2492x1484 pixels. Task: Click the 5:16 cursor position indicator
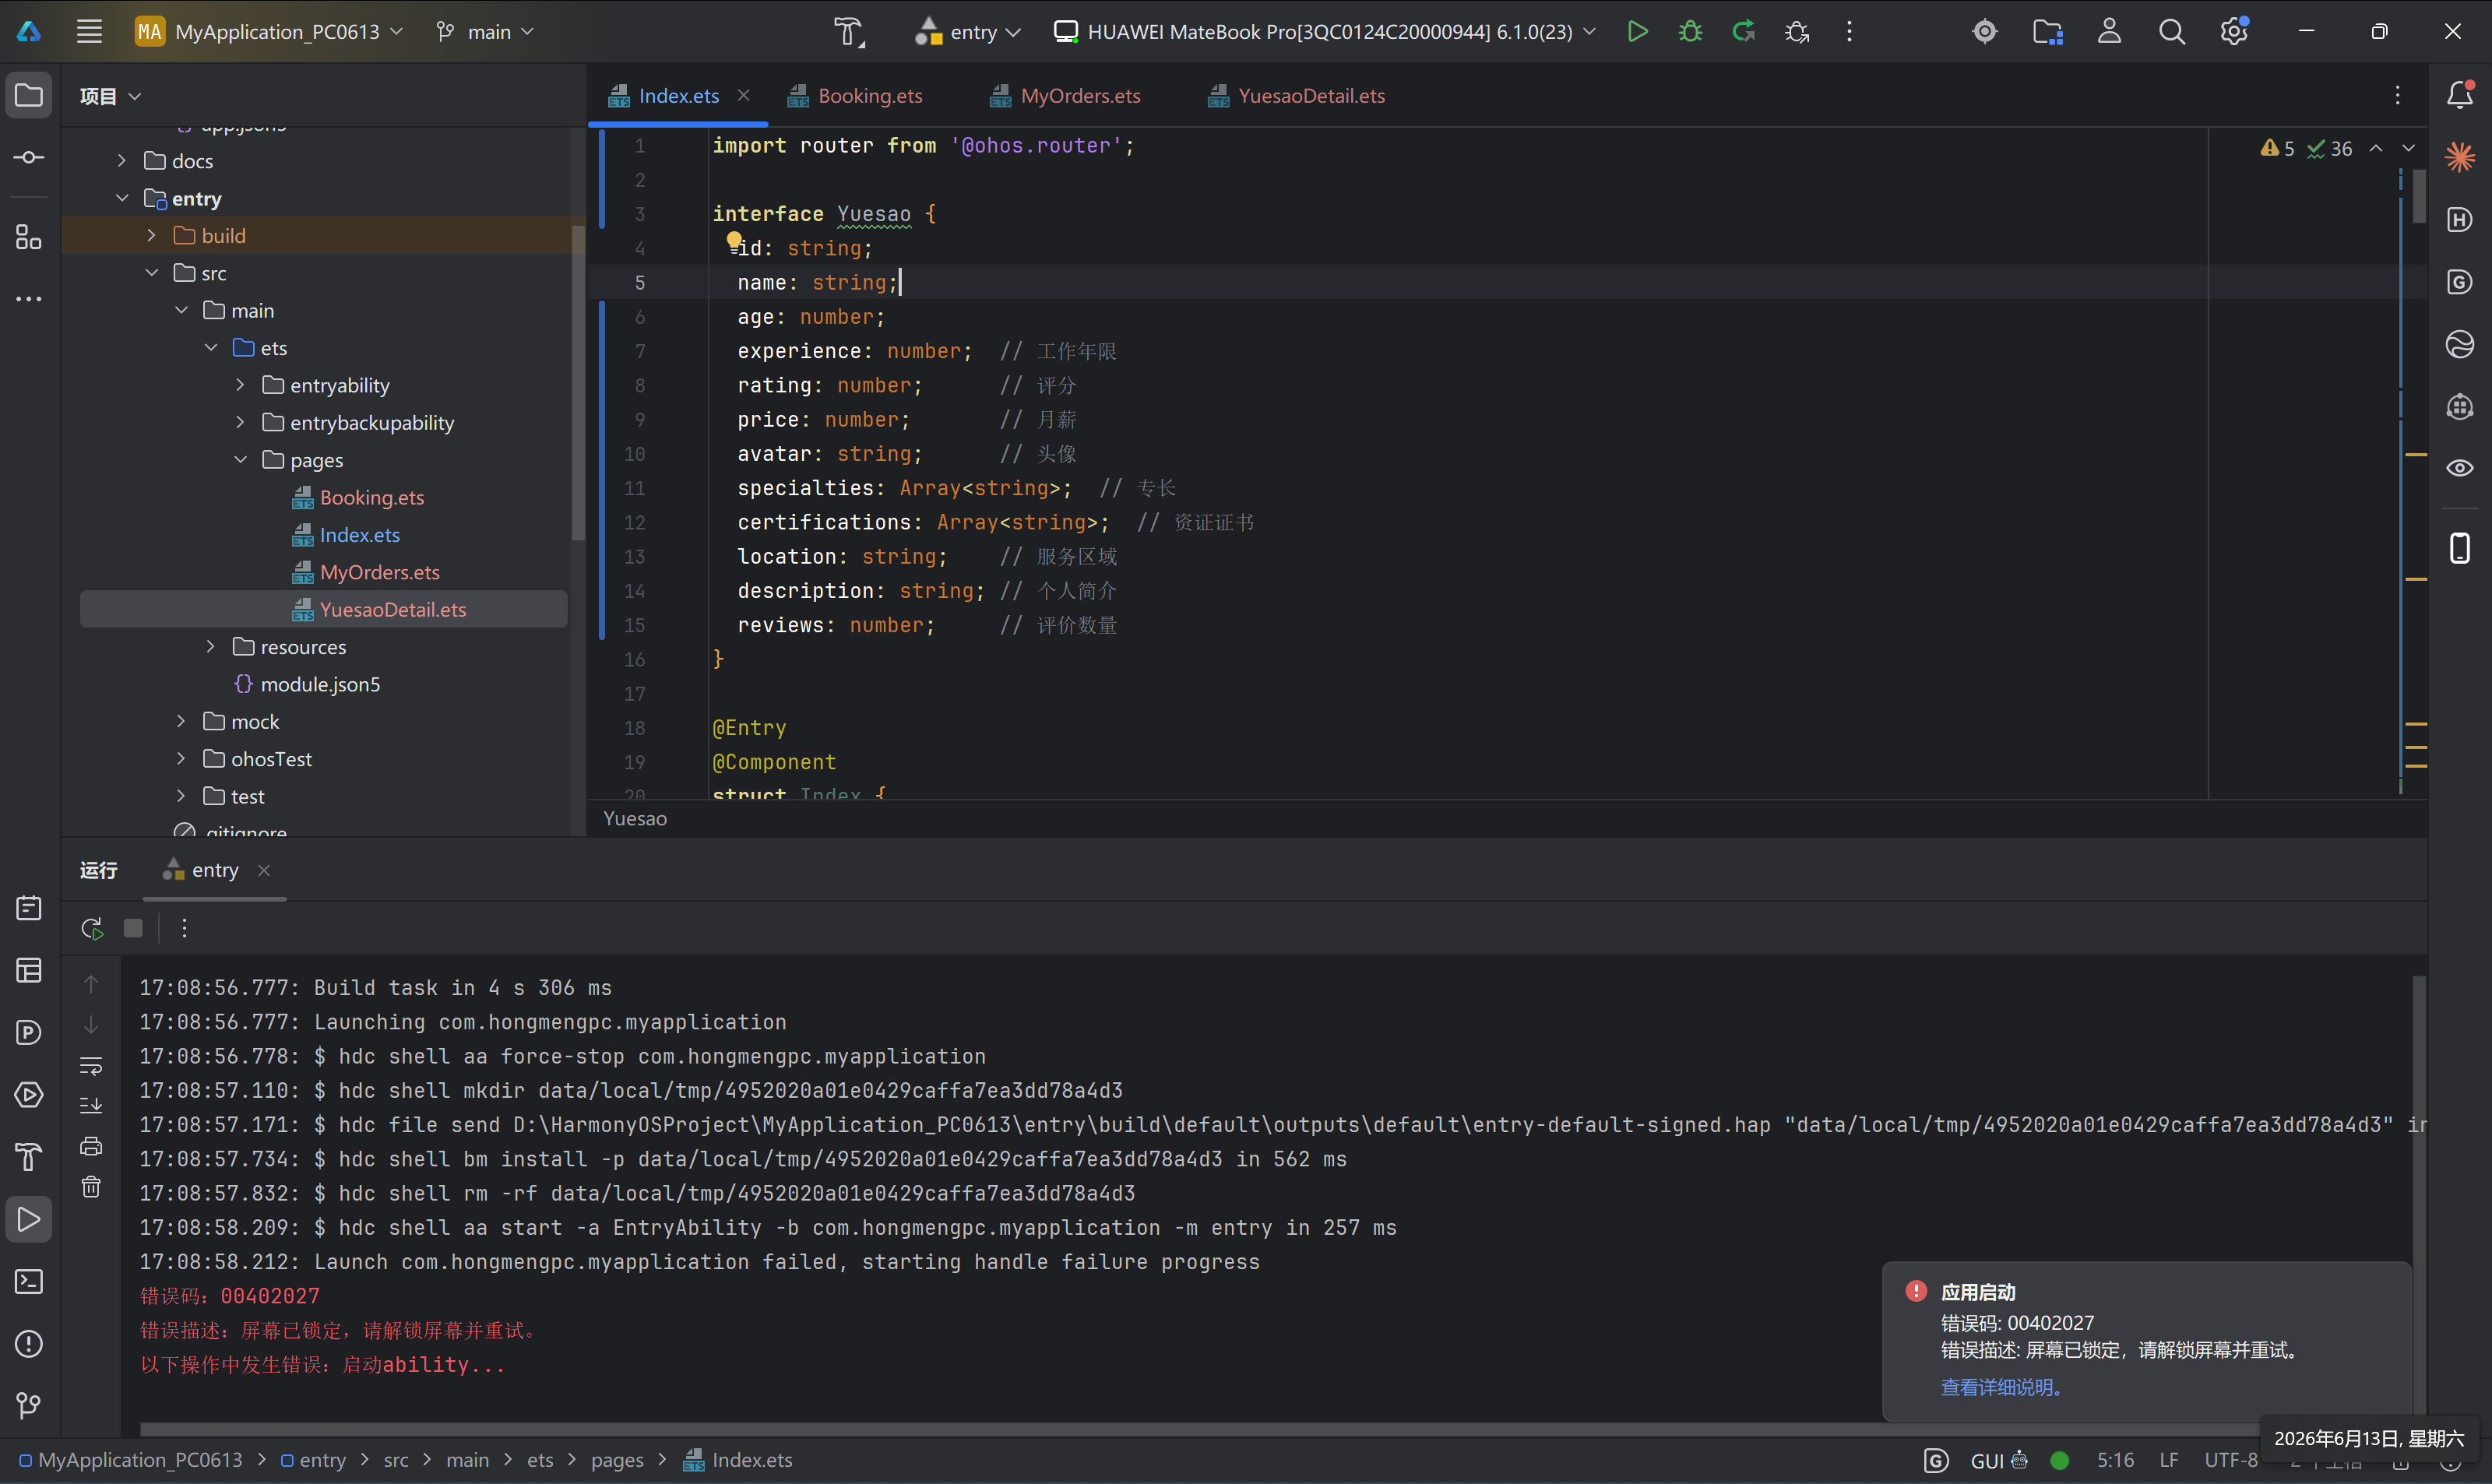pyautogui.click(x=2115, y=1460)
